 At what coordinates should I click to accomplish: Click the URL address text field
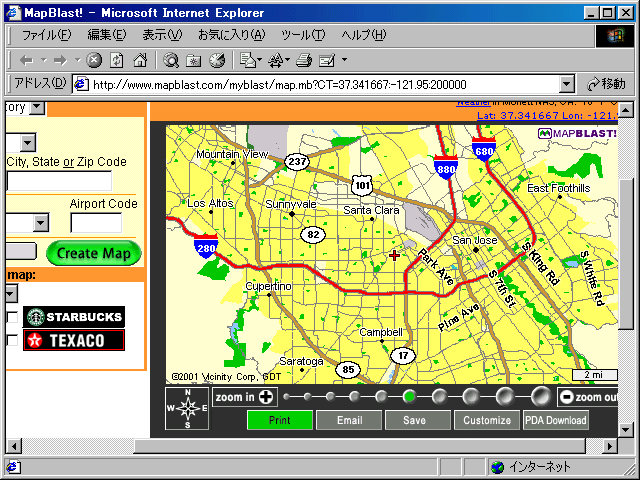click(324, 84)
